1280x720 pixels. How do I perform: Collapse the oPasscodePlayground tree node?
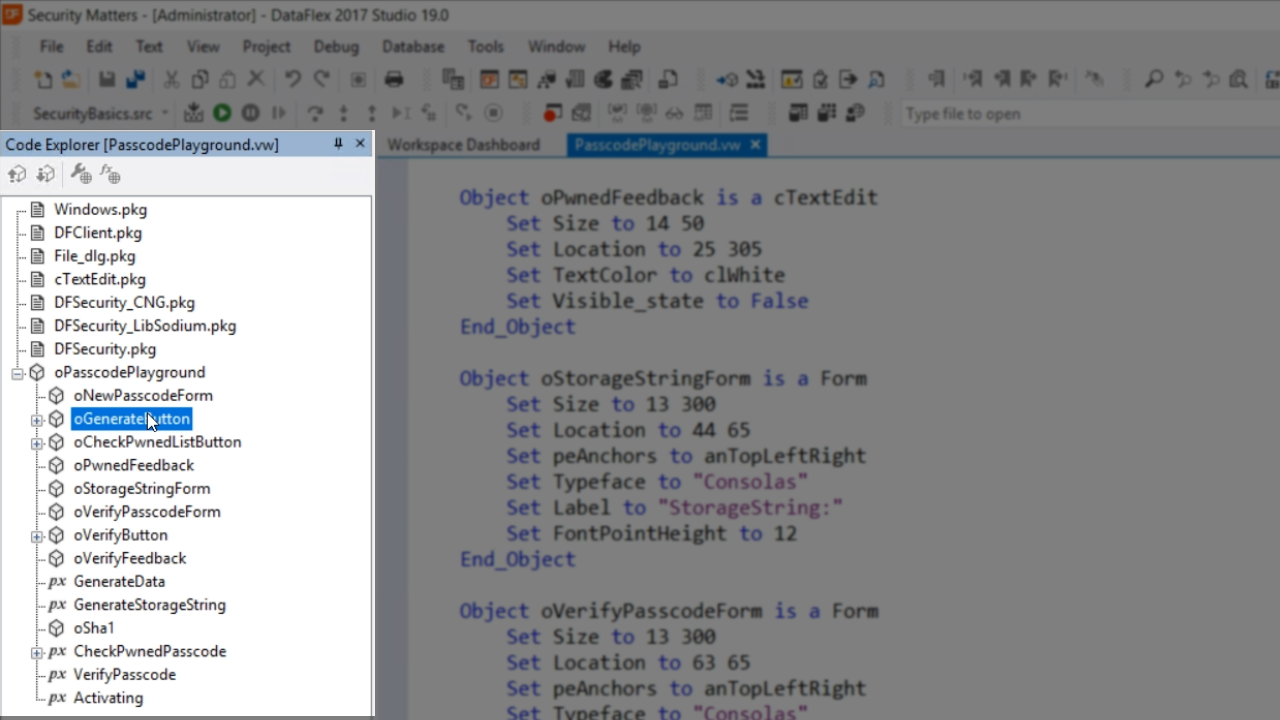coord(17,373)
